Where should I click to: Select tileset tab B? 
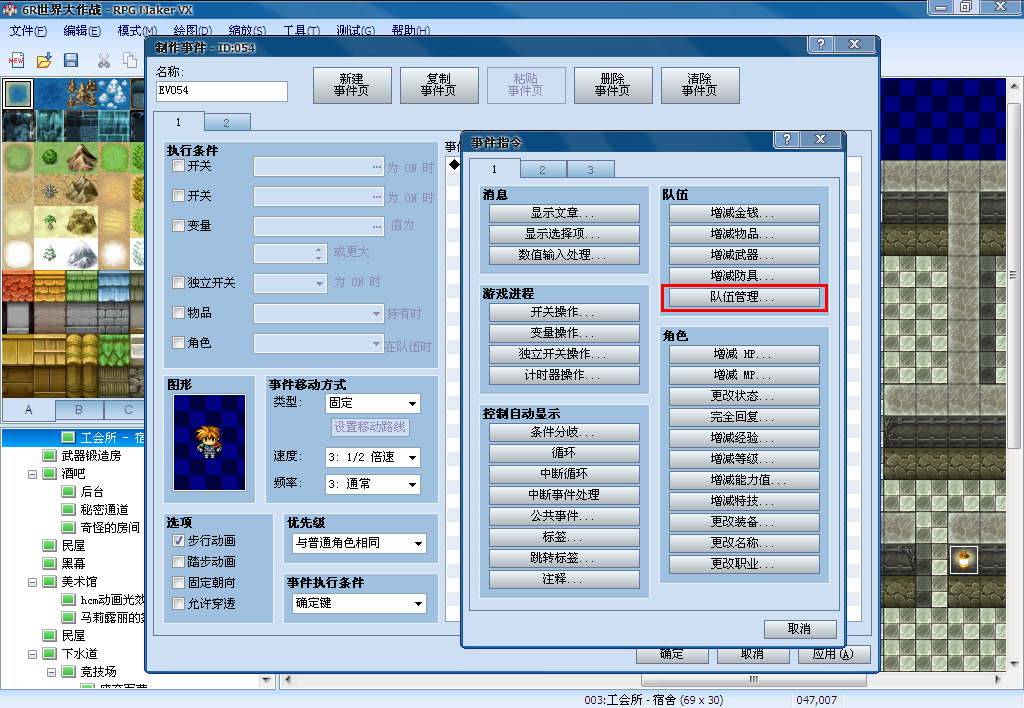tap(79, 410)
